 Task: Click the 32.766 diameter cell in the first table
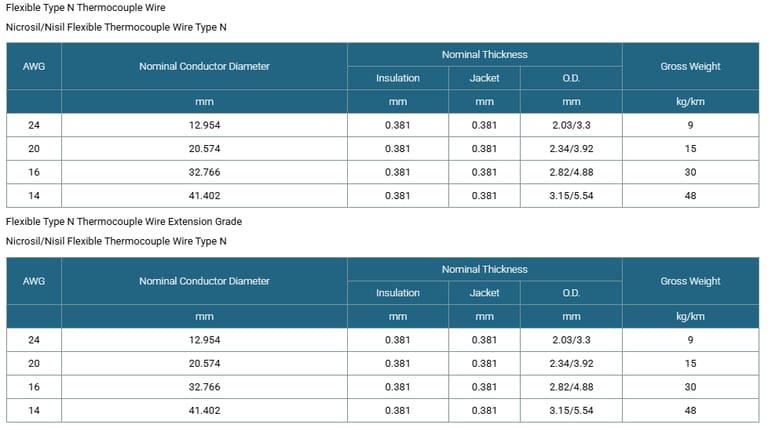point(204,172)
